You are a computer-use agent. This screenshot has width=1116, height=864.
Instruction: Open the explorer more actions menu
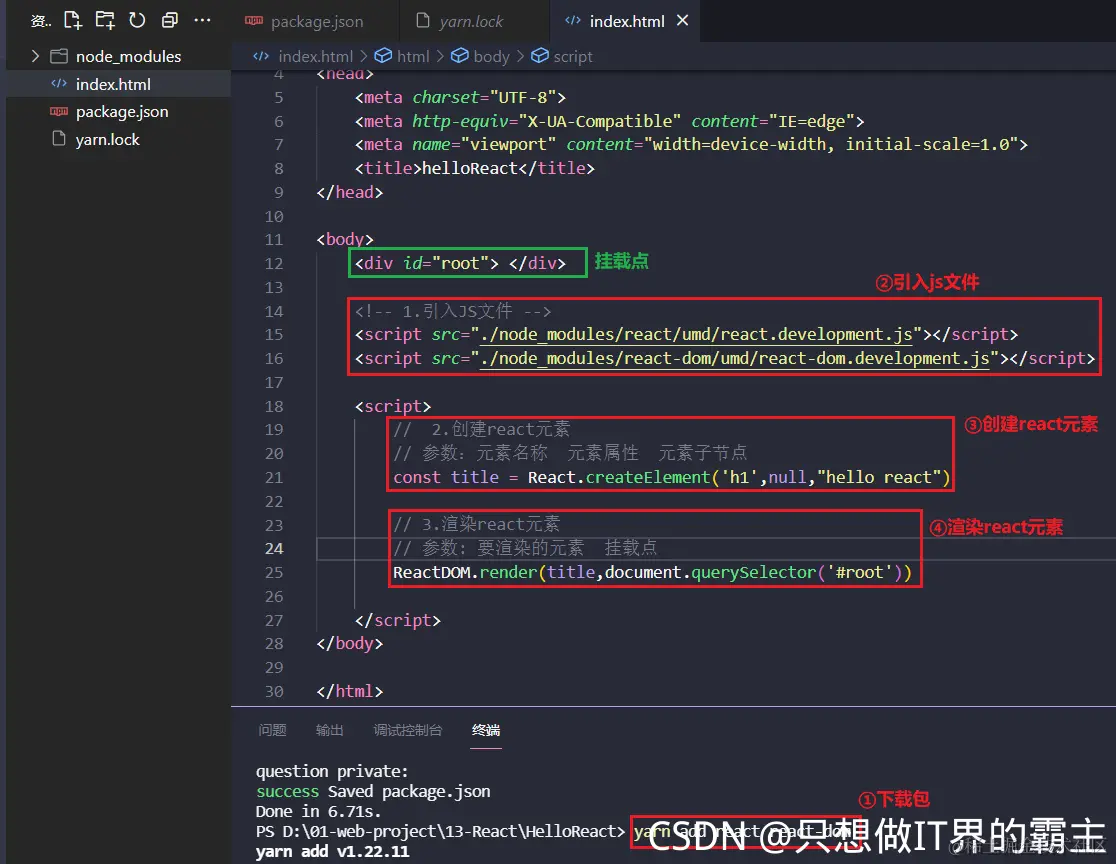(x=202, y=20)
